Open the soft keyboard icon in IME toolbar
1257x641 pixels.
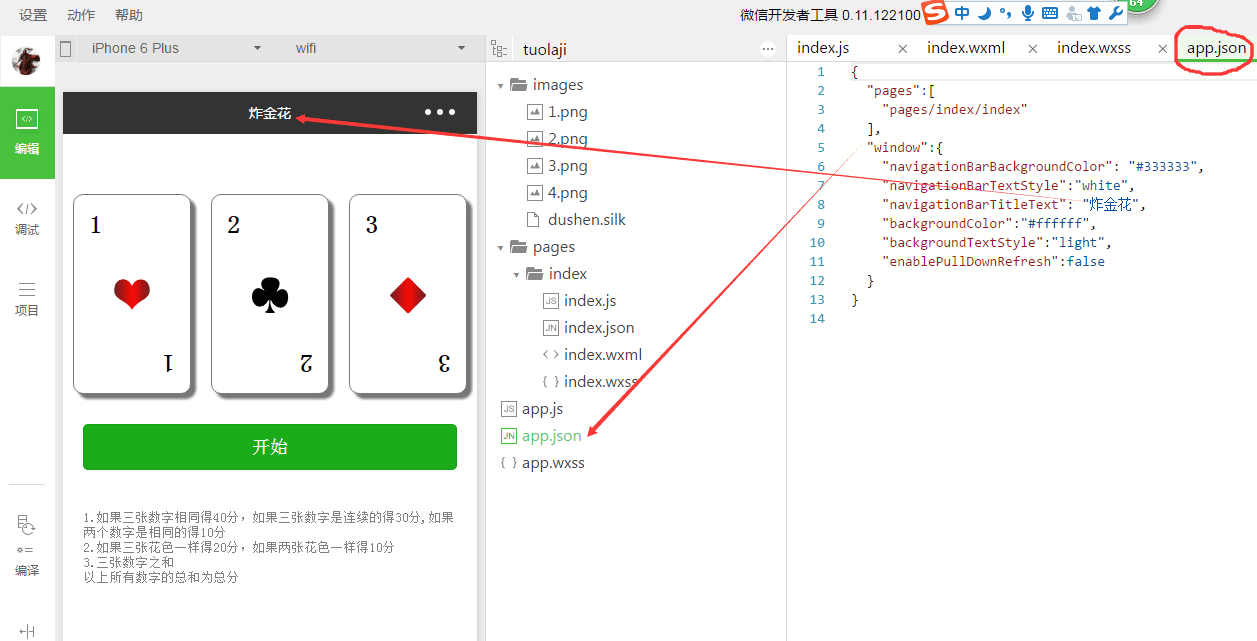(x=1050, y=13)
